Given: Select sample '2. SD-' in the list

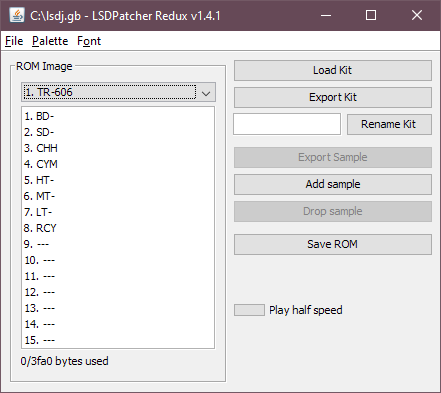Looking at the screenshot, I should pos(118,132).
